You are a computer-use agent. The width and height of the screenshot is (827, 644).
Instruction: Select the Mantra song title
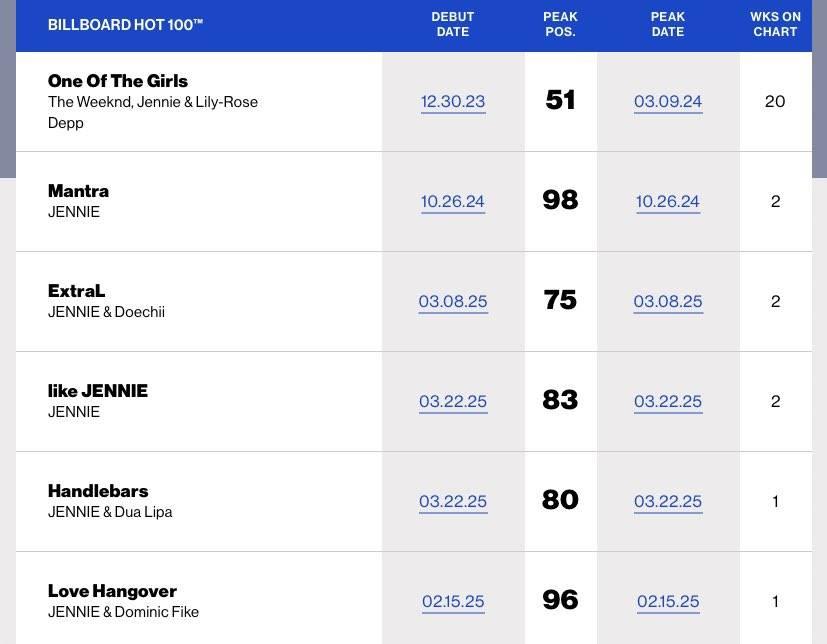[78, 191]
